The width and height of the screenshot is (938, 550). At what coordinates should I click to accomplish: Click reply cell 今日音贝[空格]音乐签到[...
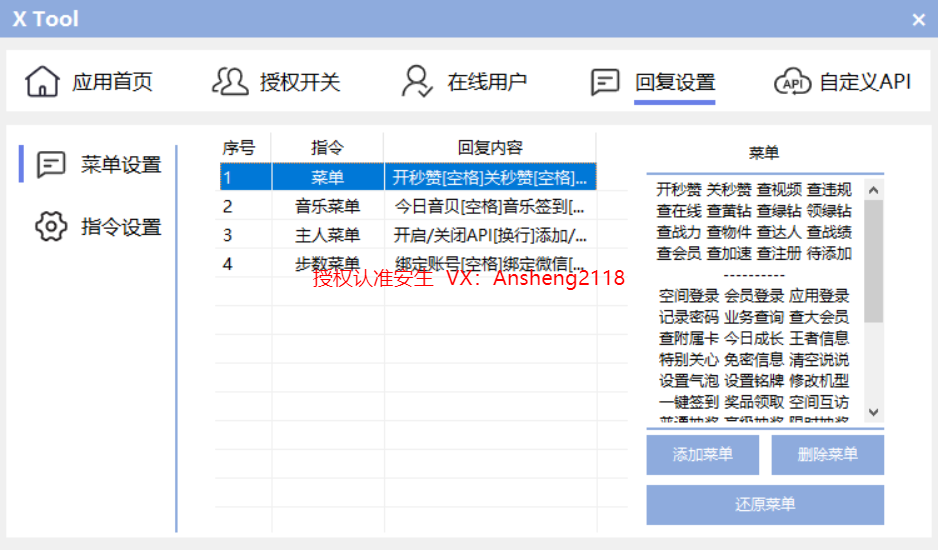coord(490,206)
